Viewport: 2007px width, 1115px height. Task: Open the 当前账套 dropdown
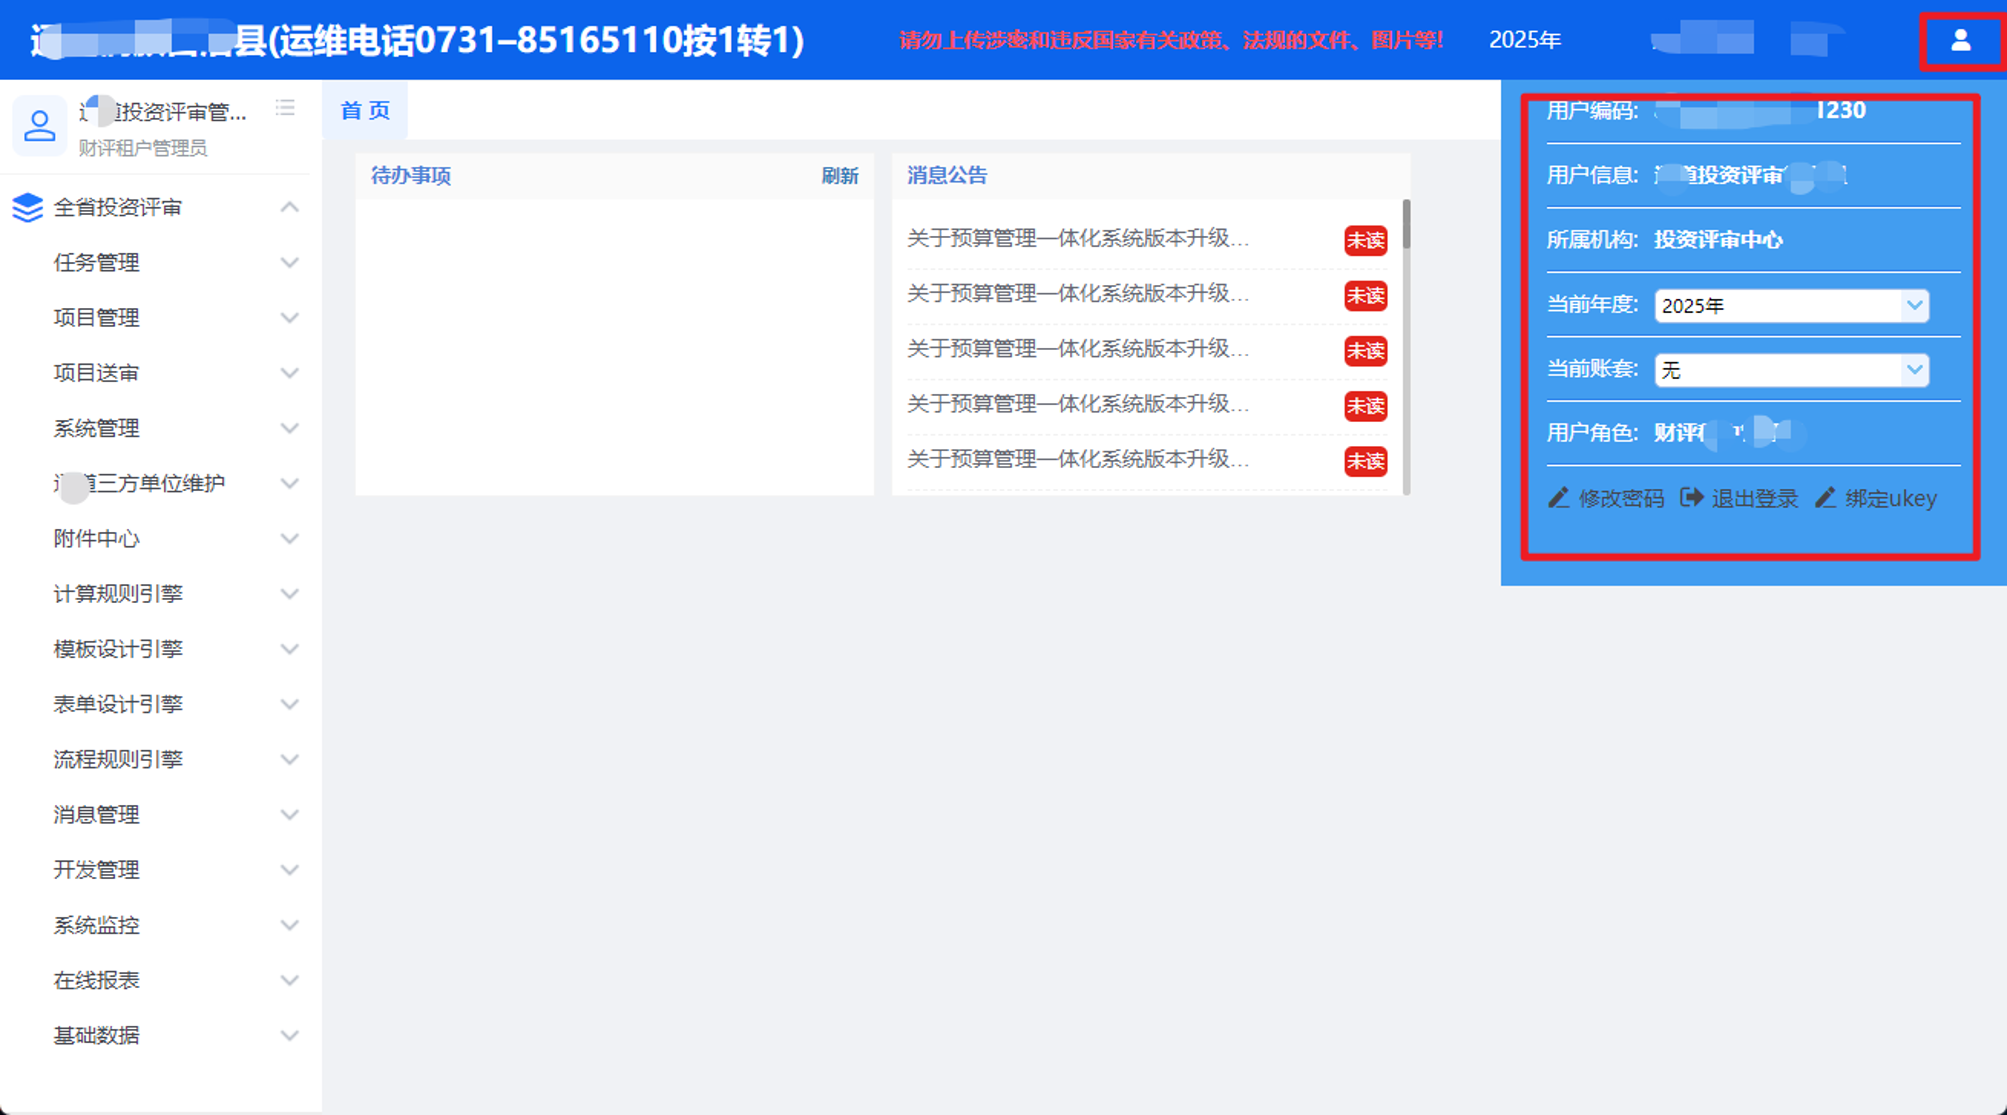[x=1791, y=370]
